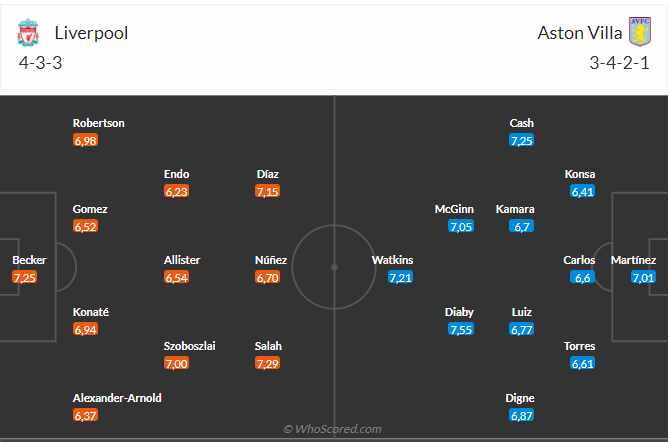Screen dimensions: 670x442
Task: Click the Liverpool club crest
Action: pyautogui.click(x=27, y=33)
